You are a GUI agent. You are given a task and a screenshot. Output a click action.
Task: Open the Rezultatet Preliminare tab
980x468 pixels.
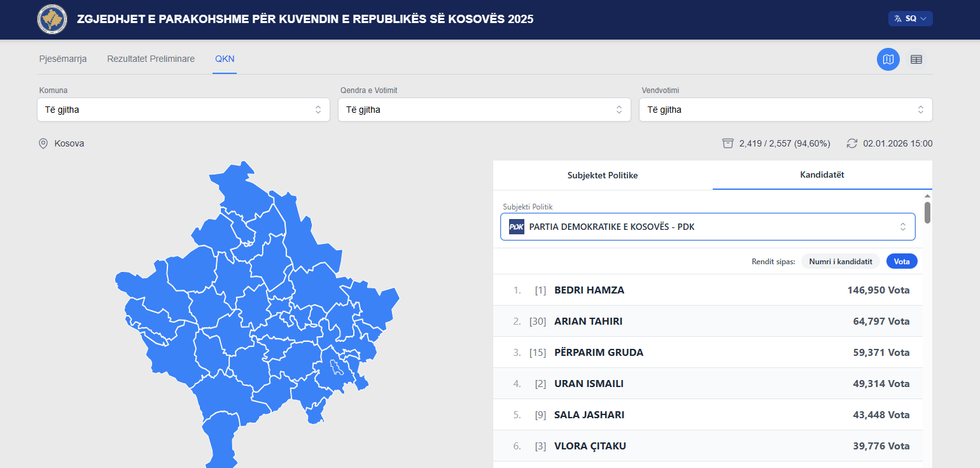[151, 59]
